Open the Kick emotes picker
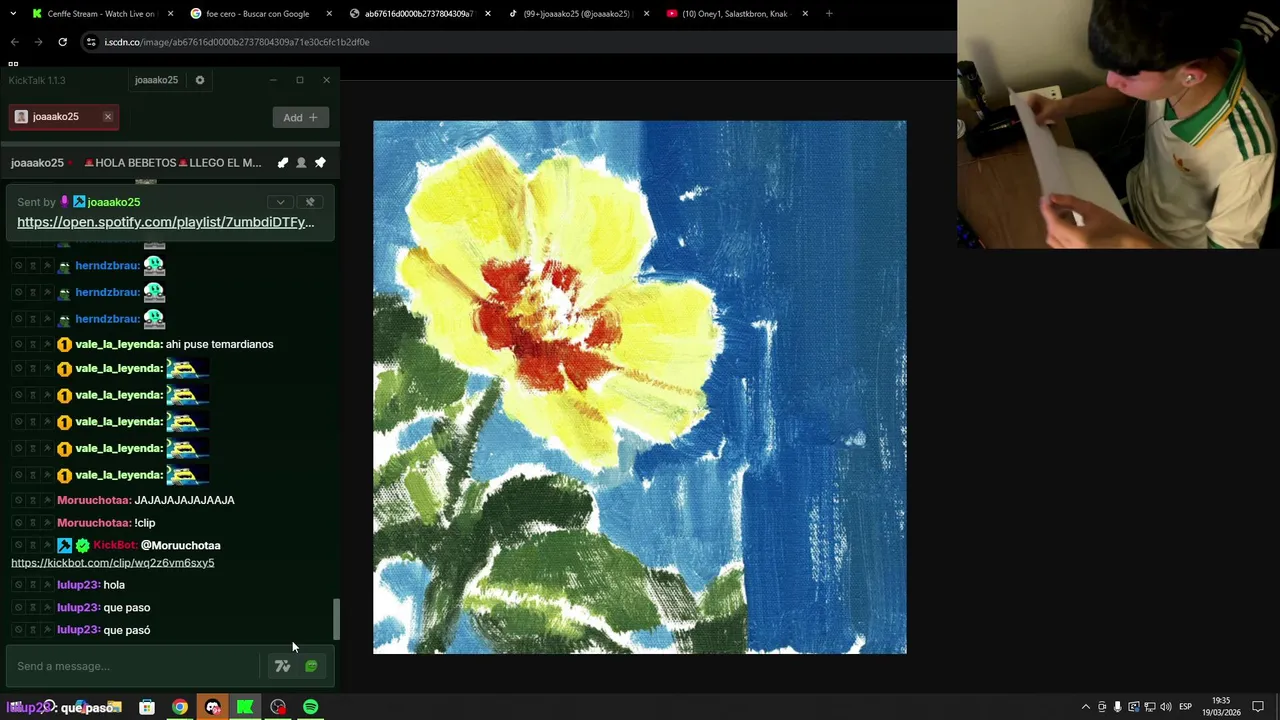This screenshot has width=1280, height=720. (311, 666)
